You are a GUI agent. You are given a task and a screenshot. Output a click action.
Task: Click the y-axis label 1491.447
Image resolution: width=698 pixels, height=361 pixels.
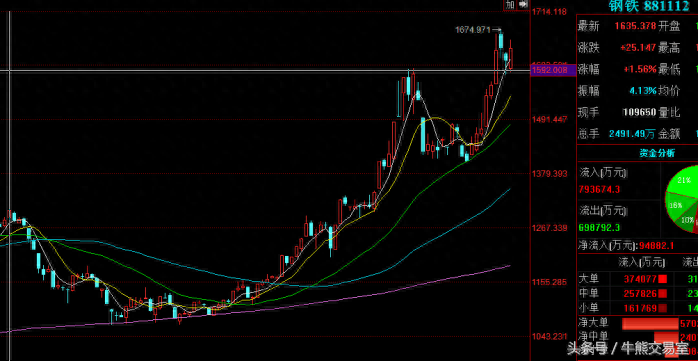549,119
